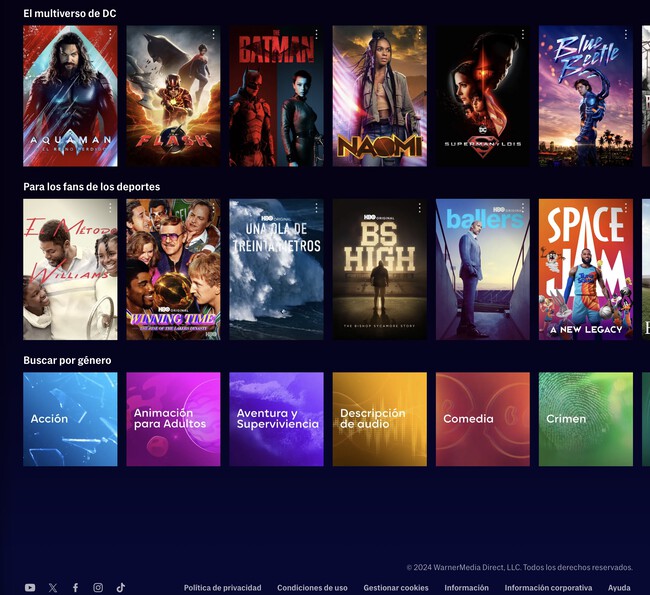Browse the Crimen genre tile

[x=585, y=419]
